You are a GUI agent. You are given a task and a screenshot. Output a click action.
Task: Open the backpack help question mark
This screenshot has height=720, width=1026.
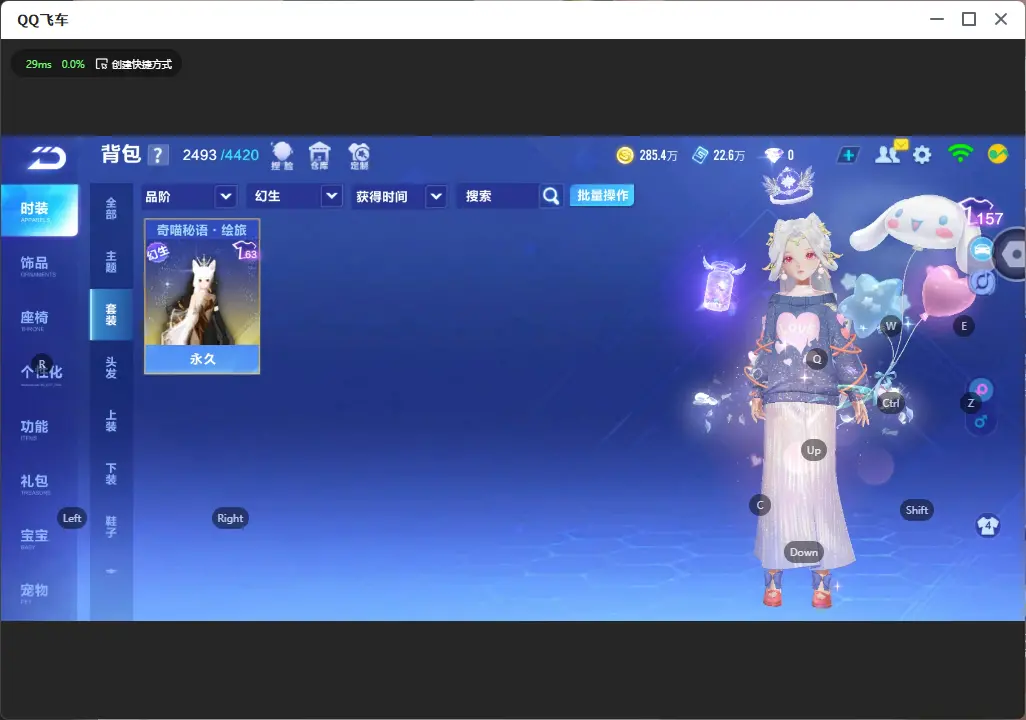point(158,155)
